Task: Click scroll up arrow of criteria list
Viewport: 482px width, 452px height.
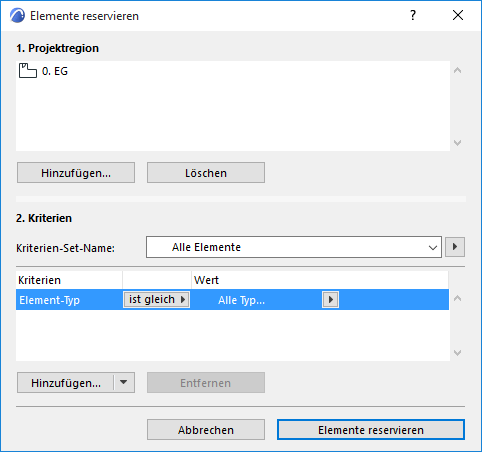Action: pyautogui.click(x=458, y=298)
